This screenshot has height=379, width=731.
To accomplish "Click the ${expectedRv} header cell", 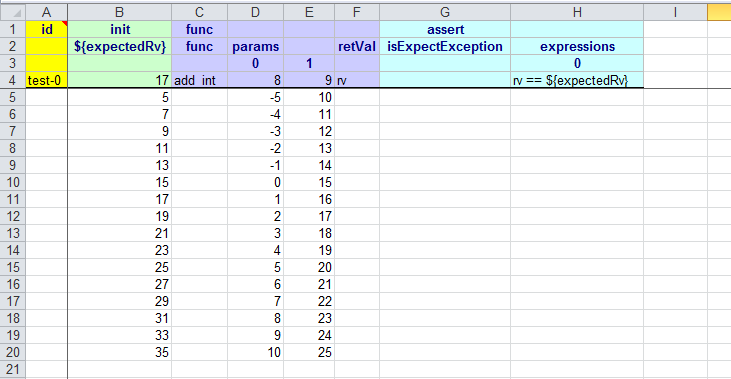I will [120, 46].
